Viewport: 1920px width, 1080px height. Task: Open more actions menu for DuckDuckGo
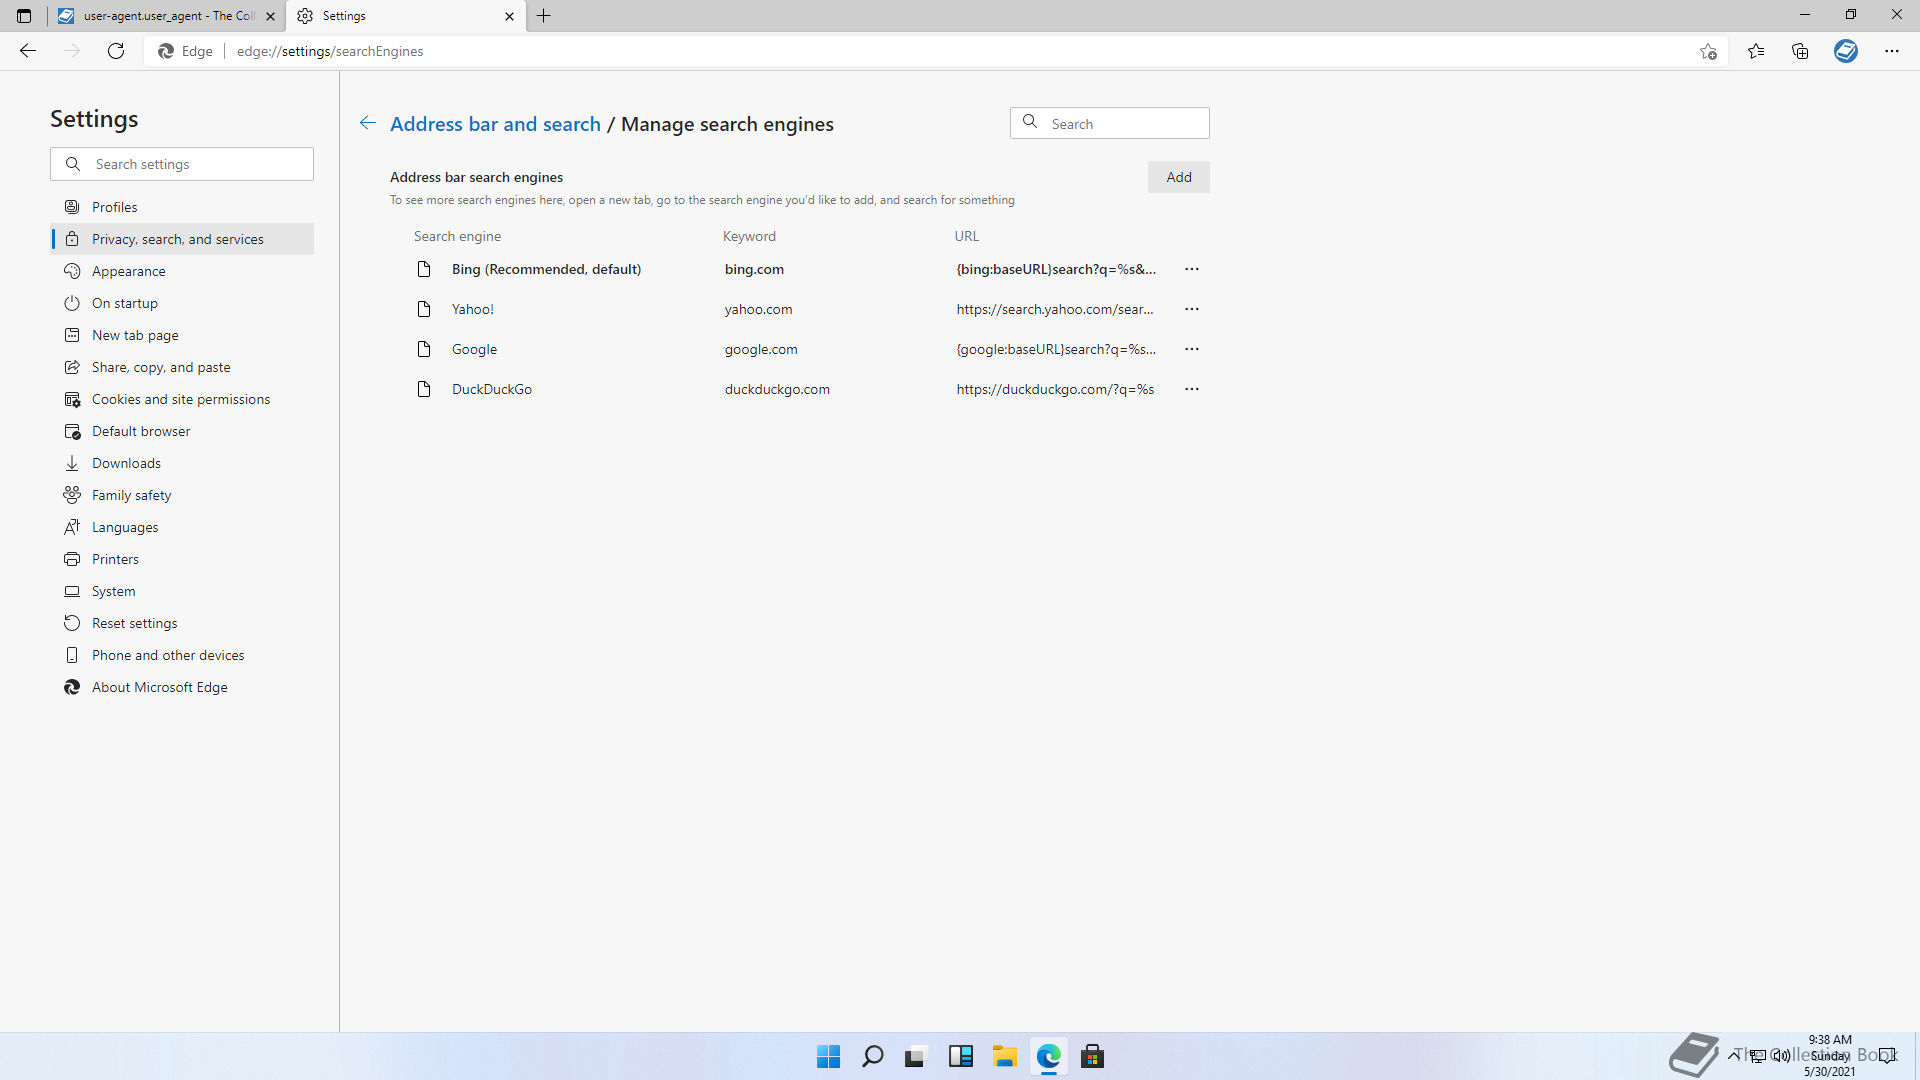[x=1191, y=389]
